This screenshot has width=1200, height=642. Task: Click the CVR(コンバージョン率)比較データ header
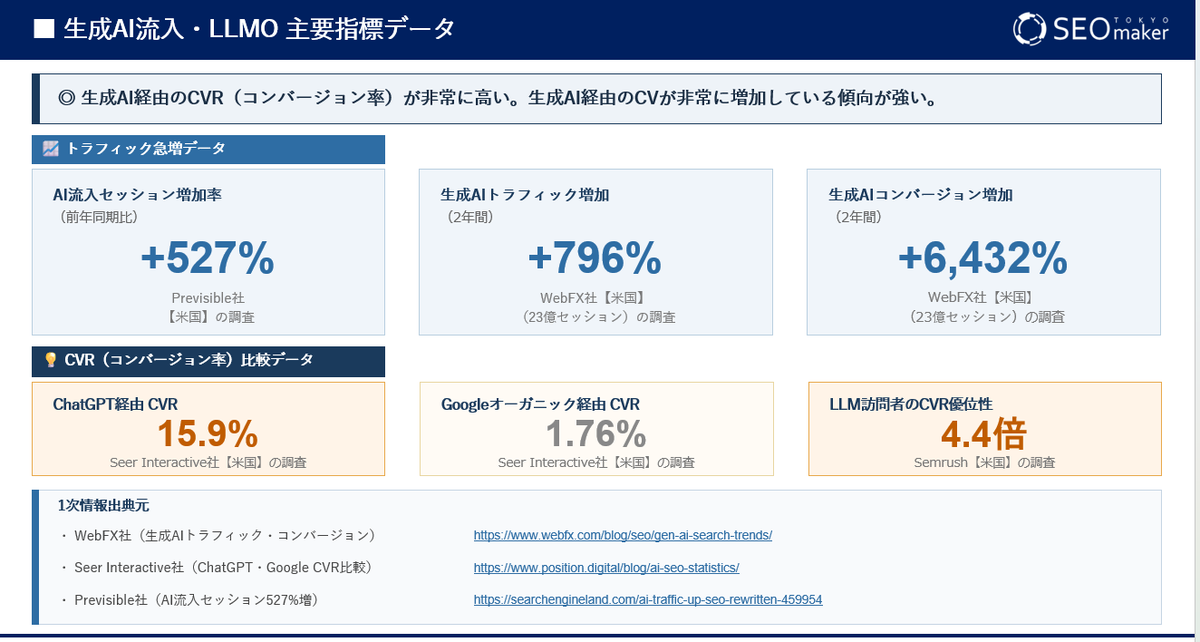click(x=208, y=361)
